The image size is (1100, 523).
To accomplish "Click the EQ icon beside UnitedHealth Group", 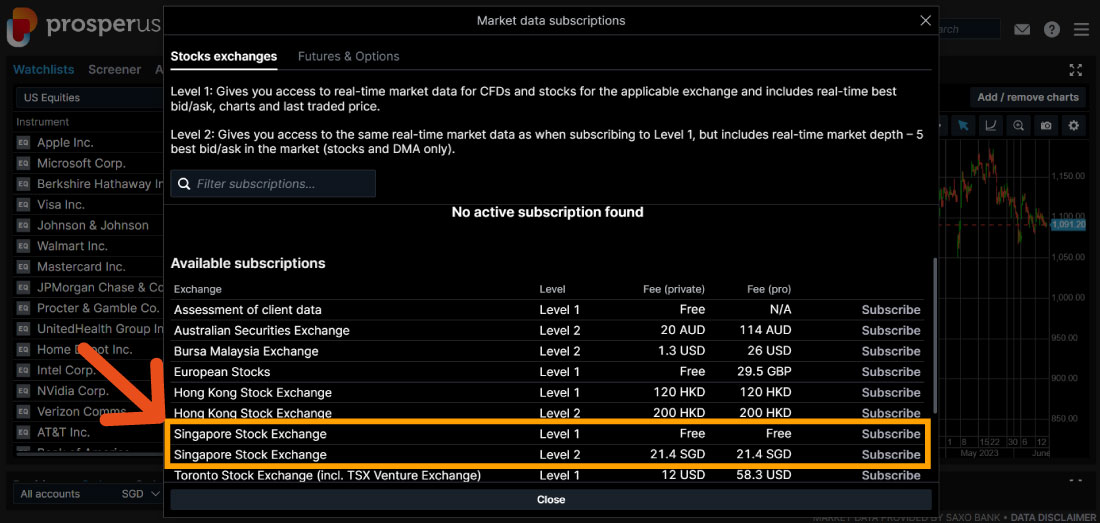I will tap(23, 329).
